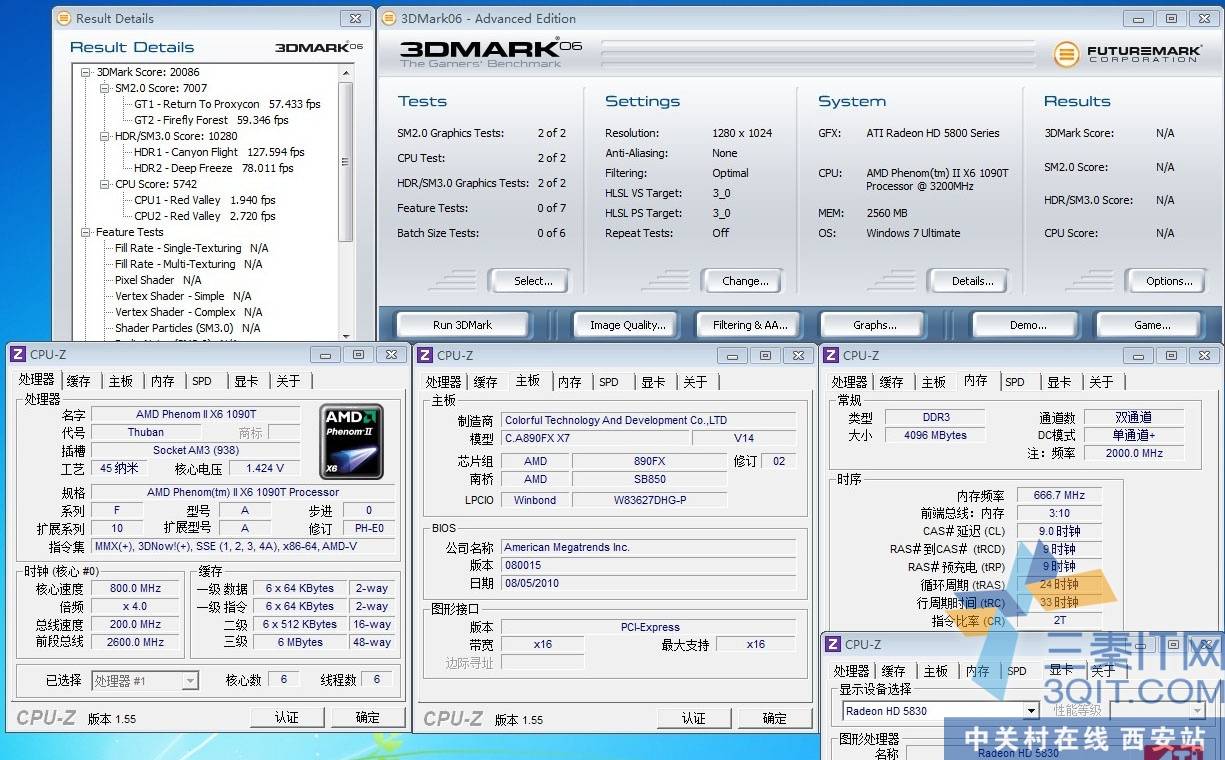Open Image Quality... tool

(627, 325)
